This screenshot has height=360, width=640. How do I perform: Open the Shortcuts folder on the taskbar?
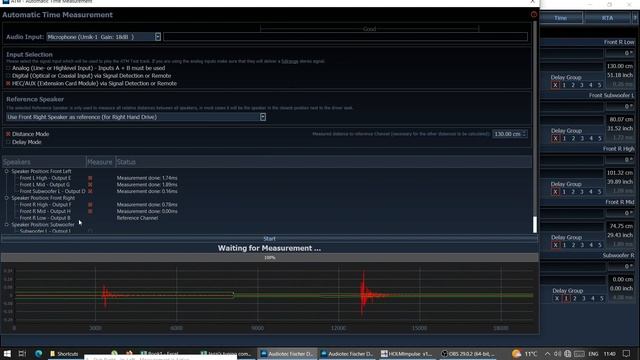(64, 353)
